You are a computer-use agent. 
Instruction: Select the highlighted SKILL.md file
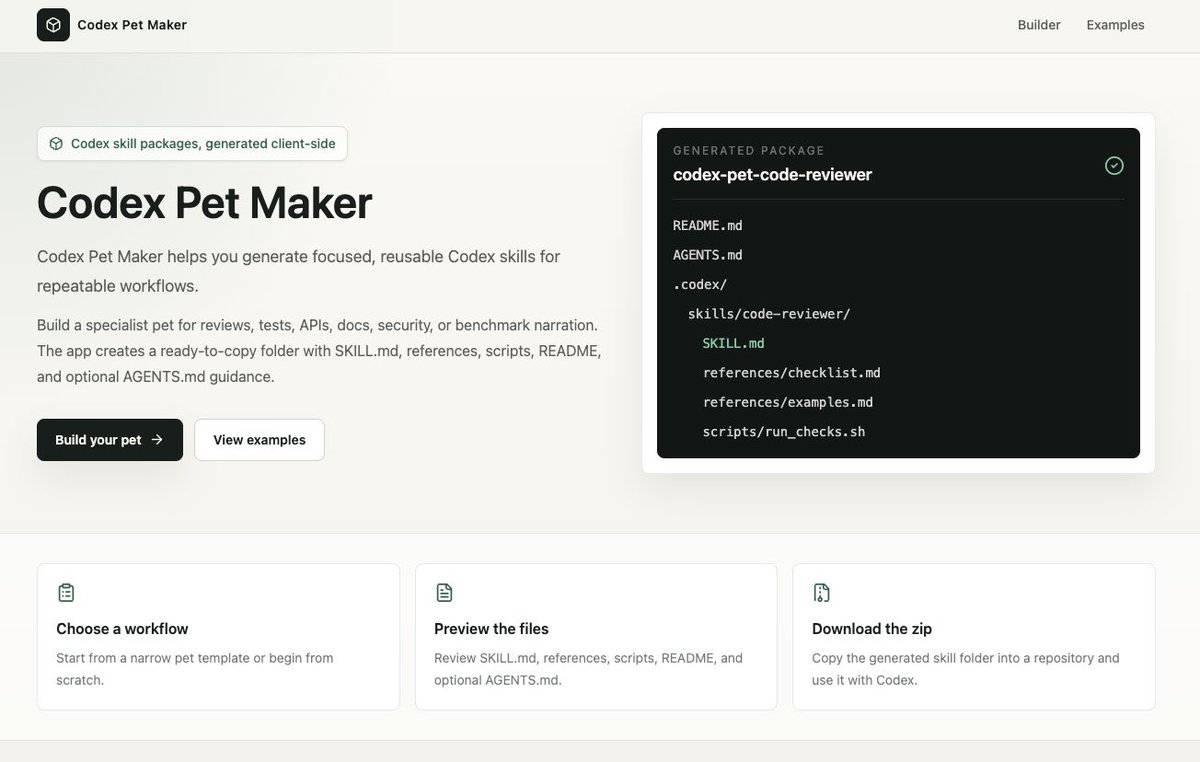(733, 343)
